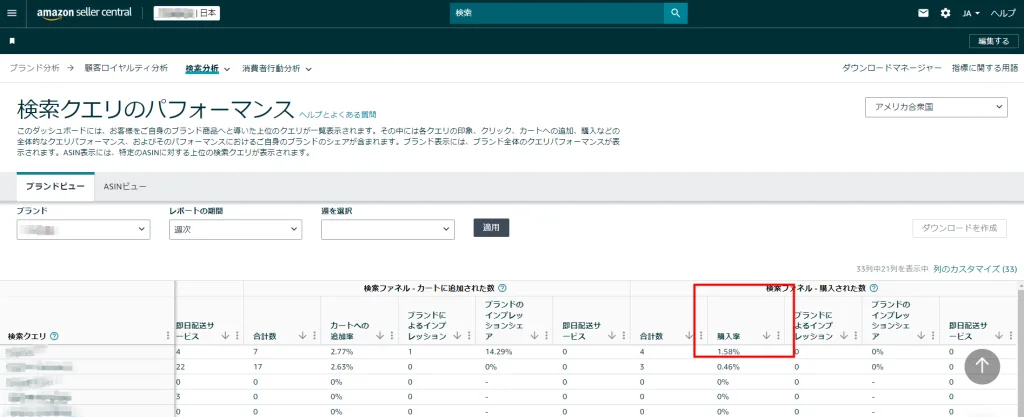Image resolution: width=1024 pixels, height=417 pixels.
Task: Open ブランドによるインプレッション menu in cart-added section
Action: [x=470, y=335]
